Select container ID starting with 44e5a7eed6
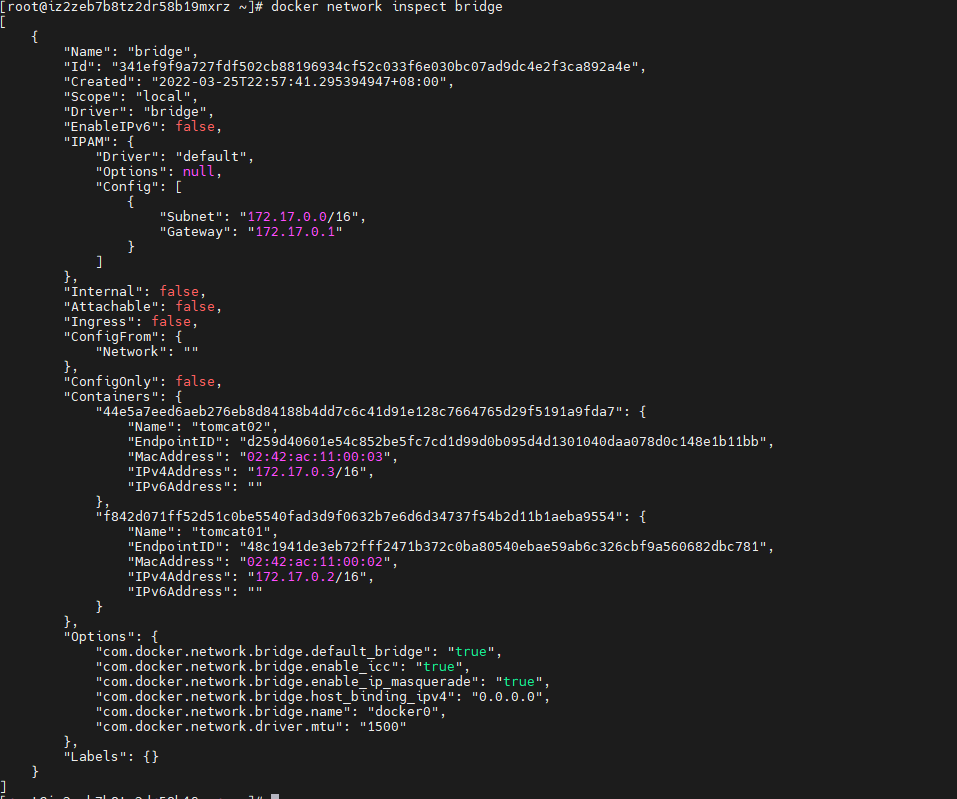The width and height of the screenshot is (957, 799). [x=358, y=412]
